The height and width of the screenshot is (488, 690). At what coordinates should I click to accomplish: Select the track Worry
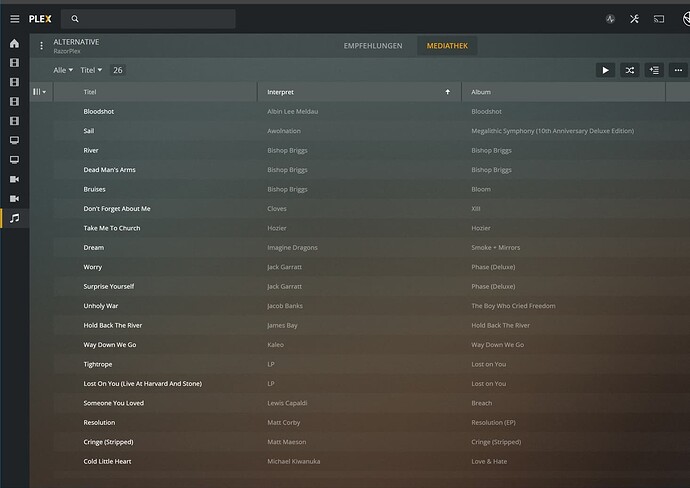[92, 267]
